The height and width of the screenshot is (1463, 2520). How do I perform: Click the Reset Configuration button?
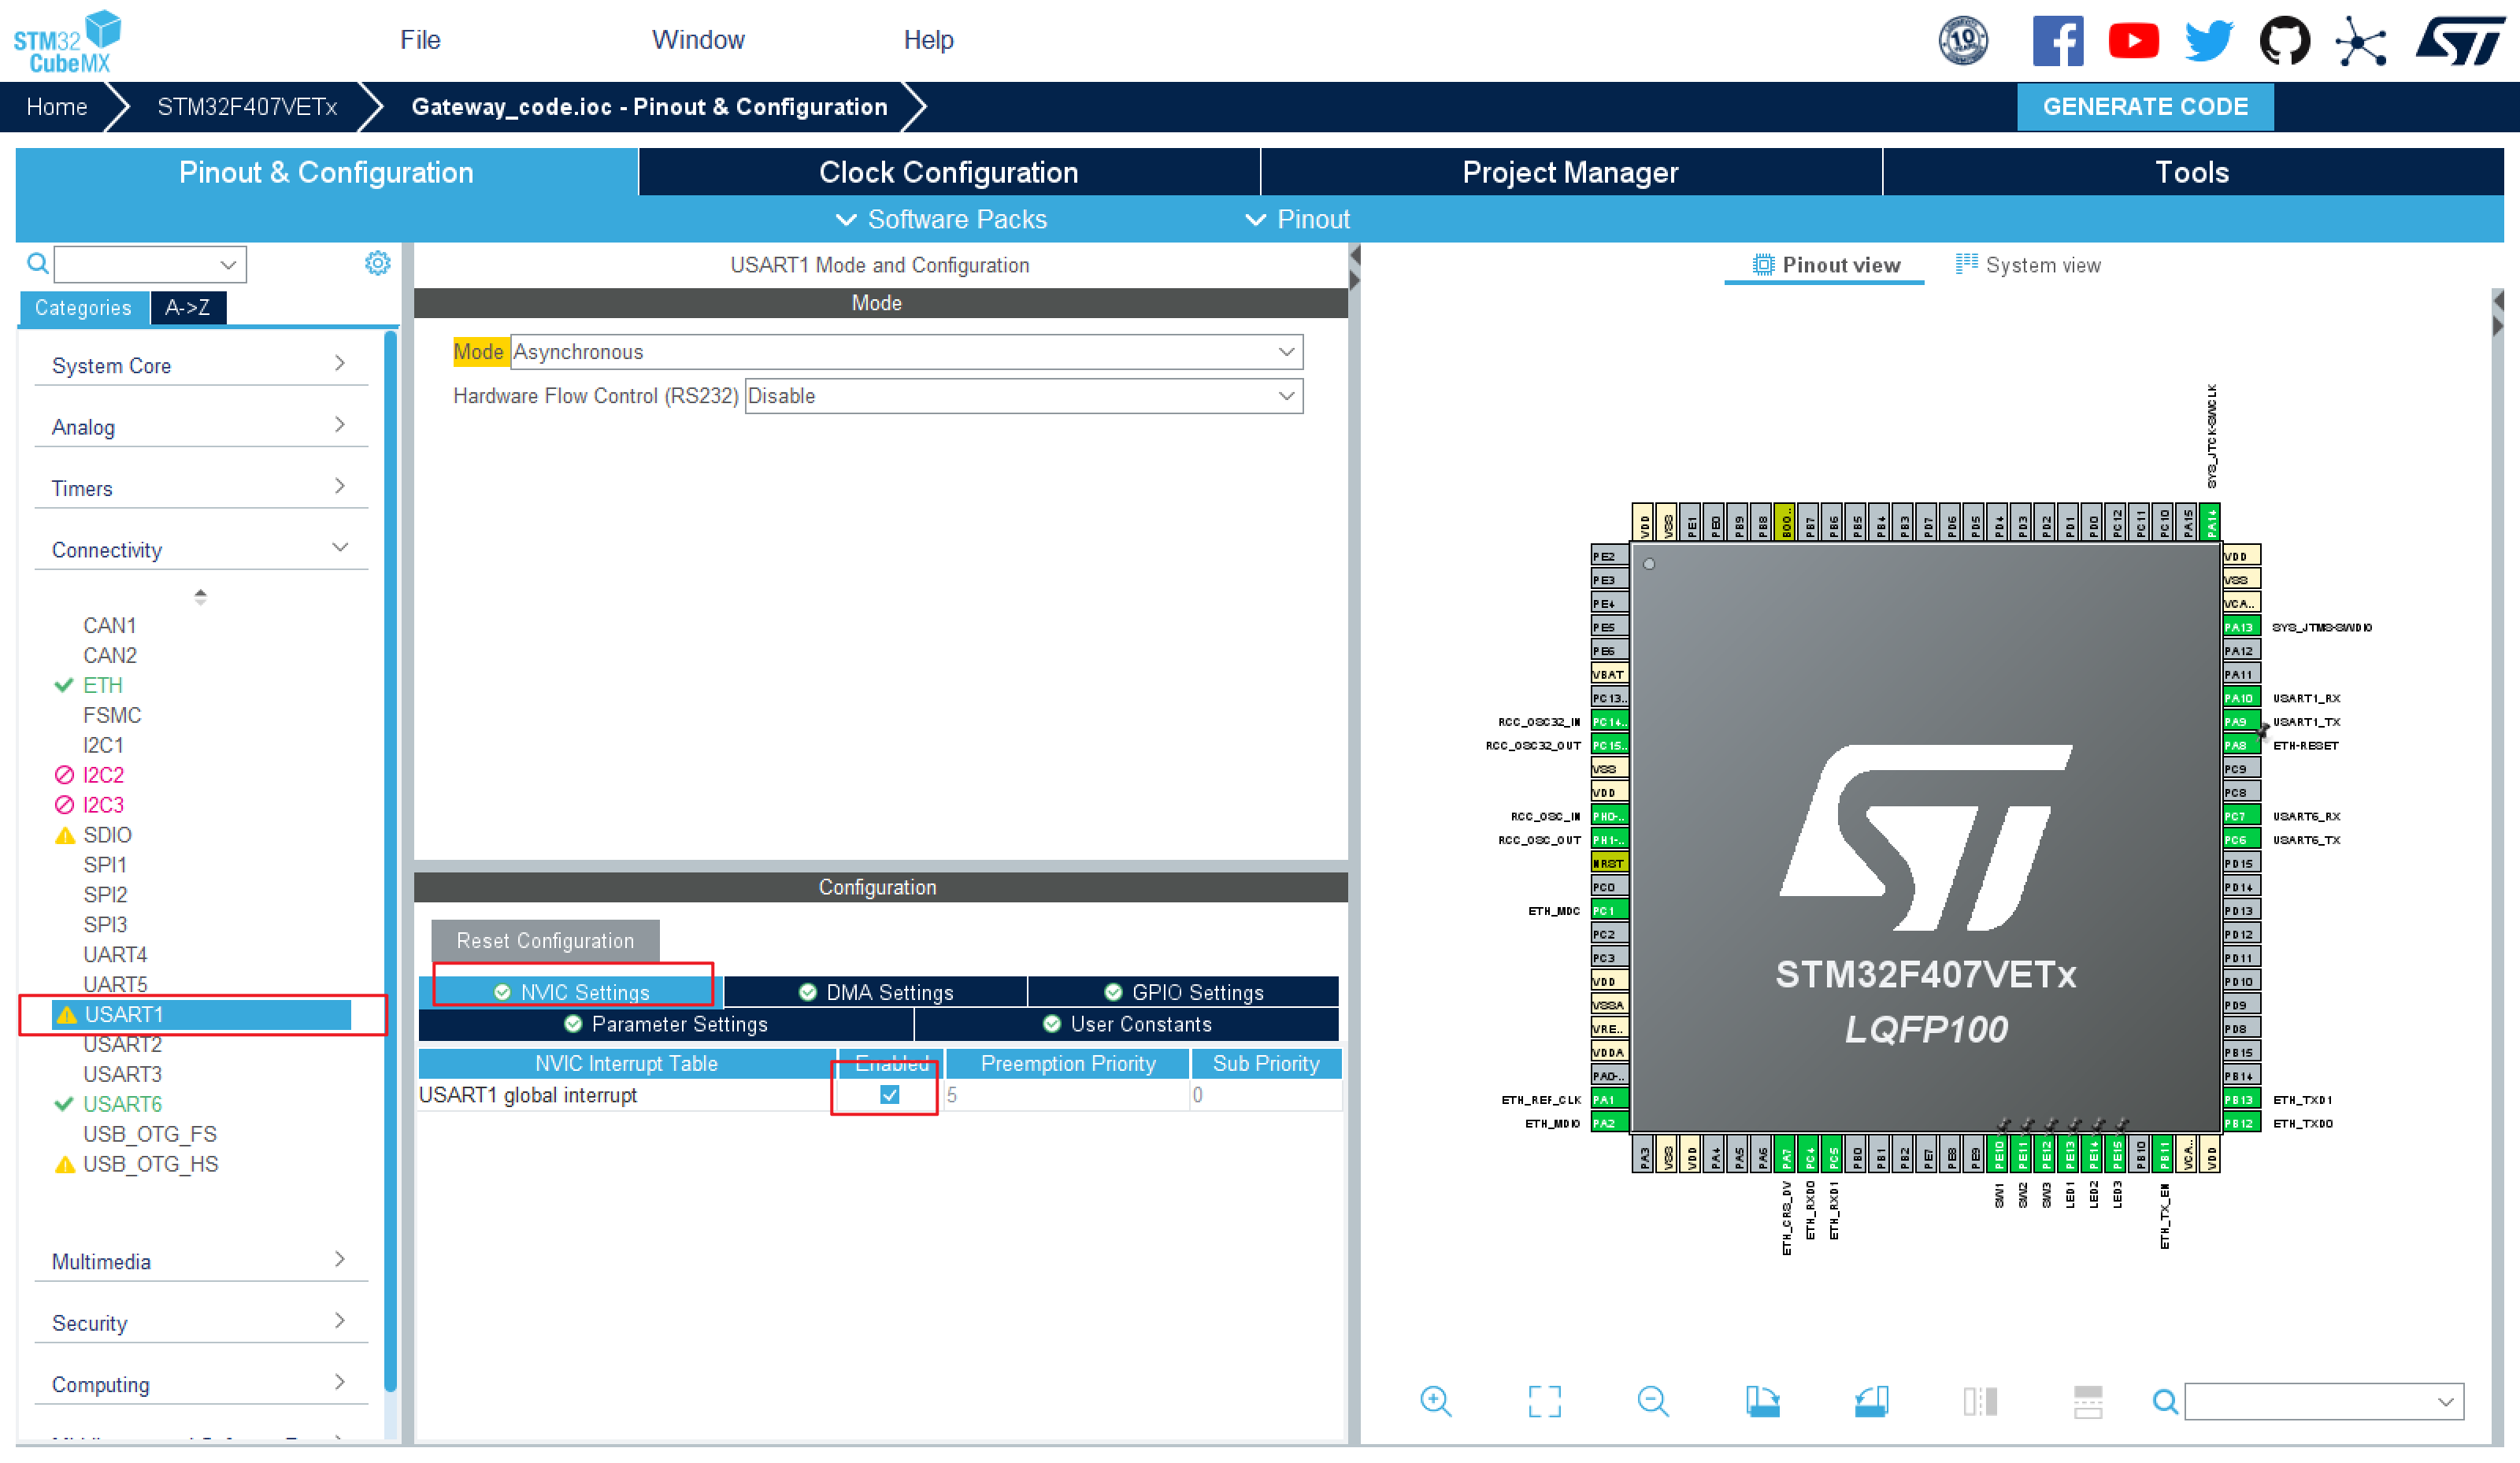coord(545,940)
